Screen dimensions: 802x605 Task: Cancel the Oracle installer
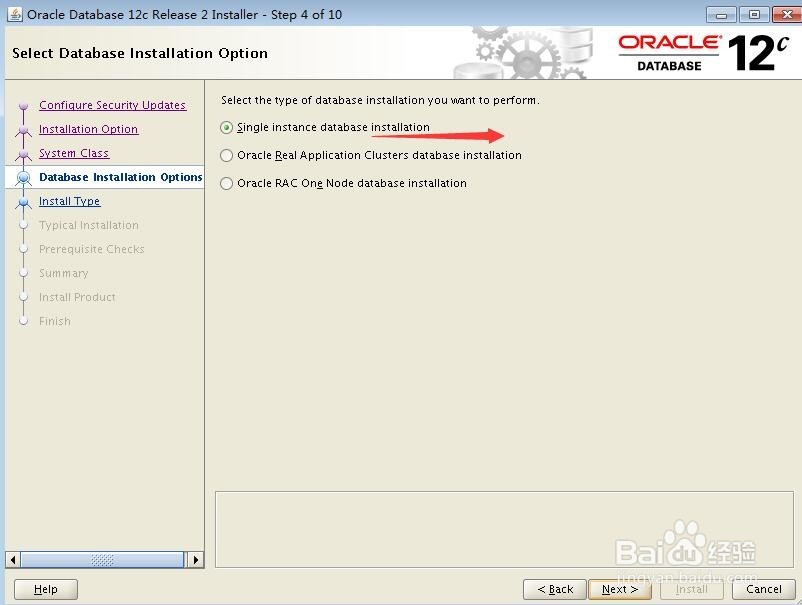(x=764, y=589)
